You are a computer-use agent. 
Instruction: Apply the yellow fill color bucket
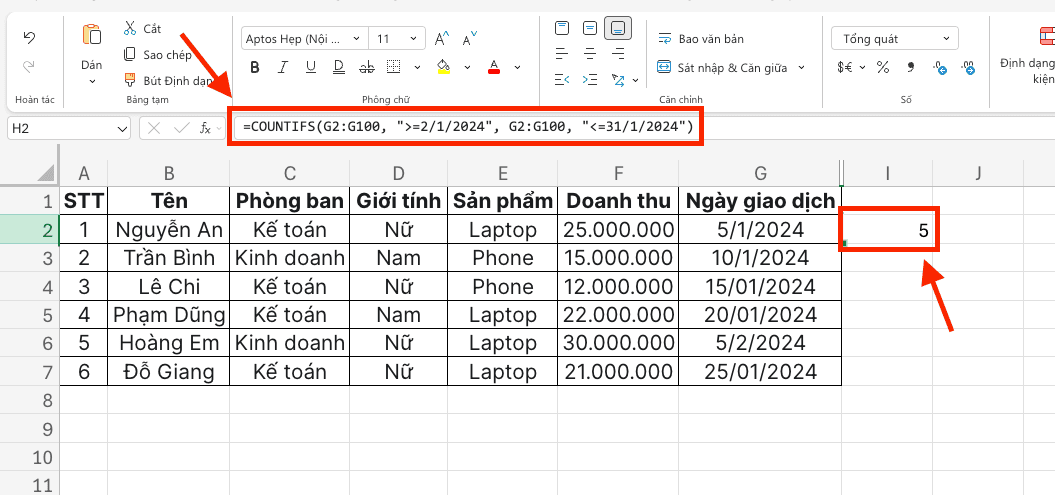pyautogui.click(x=443, y=67)
